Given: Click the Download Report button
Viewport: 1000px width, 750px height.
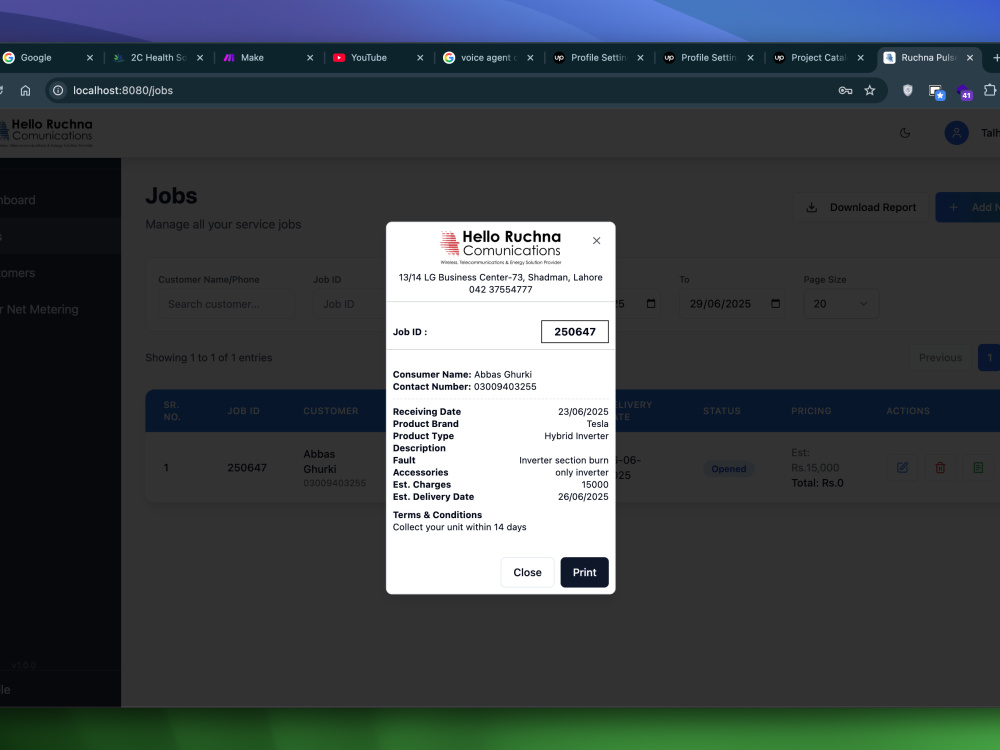Looking at the screenshot, I should pyautogui.click(x=861, y=207).
